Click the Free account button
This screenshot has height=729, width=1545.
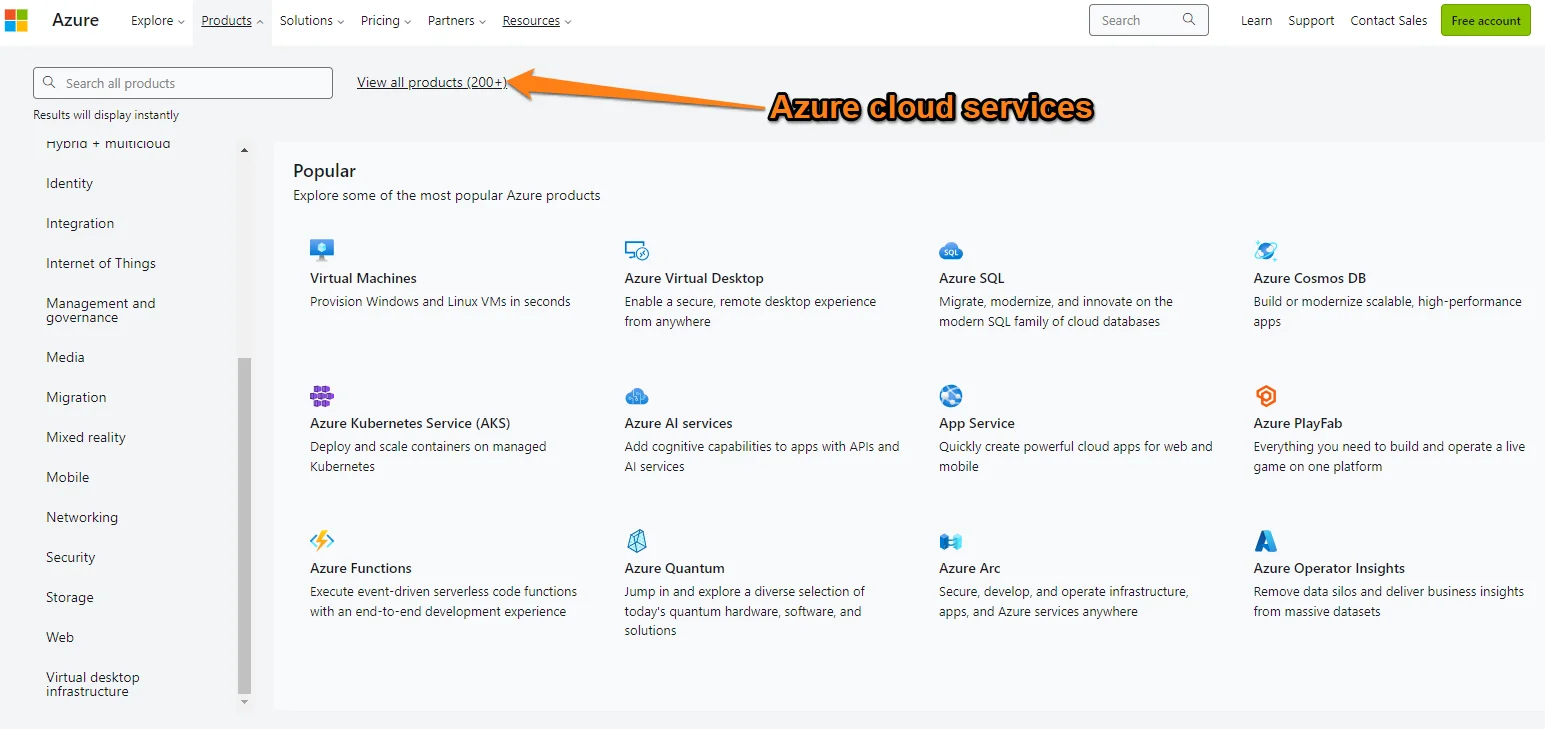[1486, 20]
